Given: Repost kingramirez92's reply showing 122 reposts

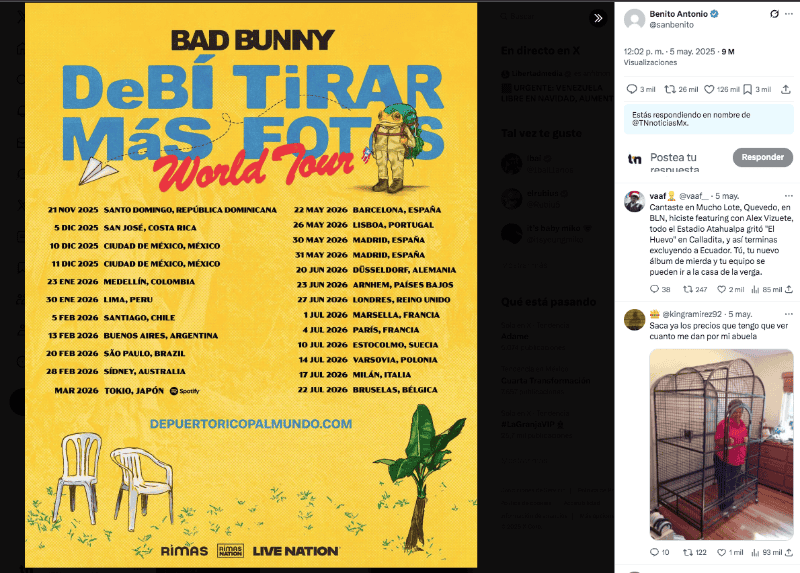Looking at the screenshot, I should (x=688, y=552).
